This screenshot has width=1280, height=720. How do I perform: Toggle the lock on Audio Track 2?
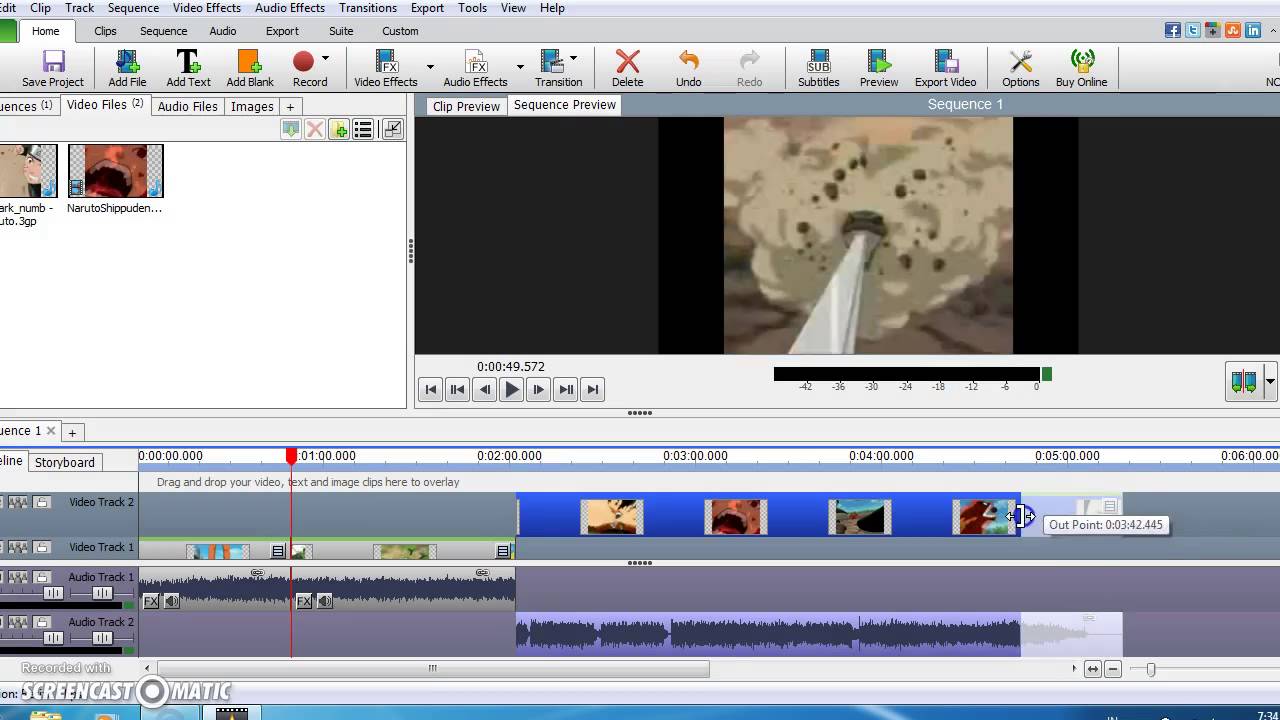pyautogui.click(x=42, y=622)
